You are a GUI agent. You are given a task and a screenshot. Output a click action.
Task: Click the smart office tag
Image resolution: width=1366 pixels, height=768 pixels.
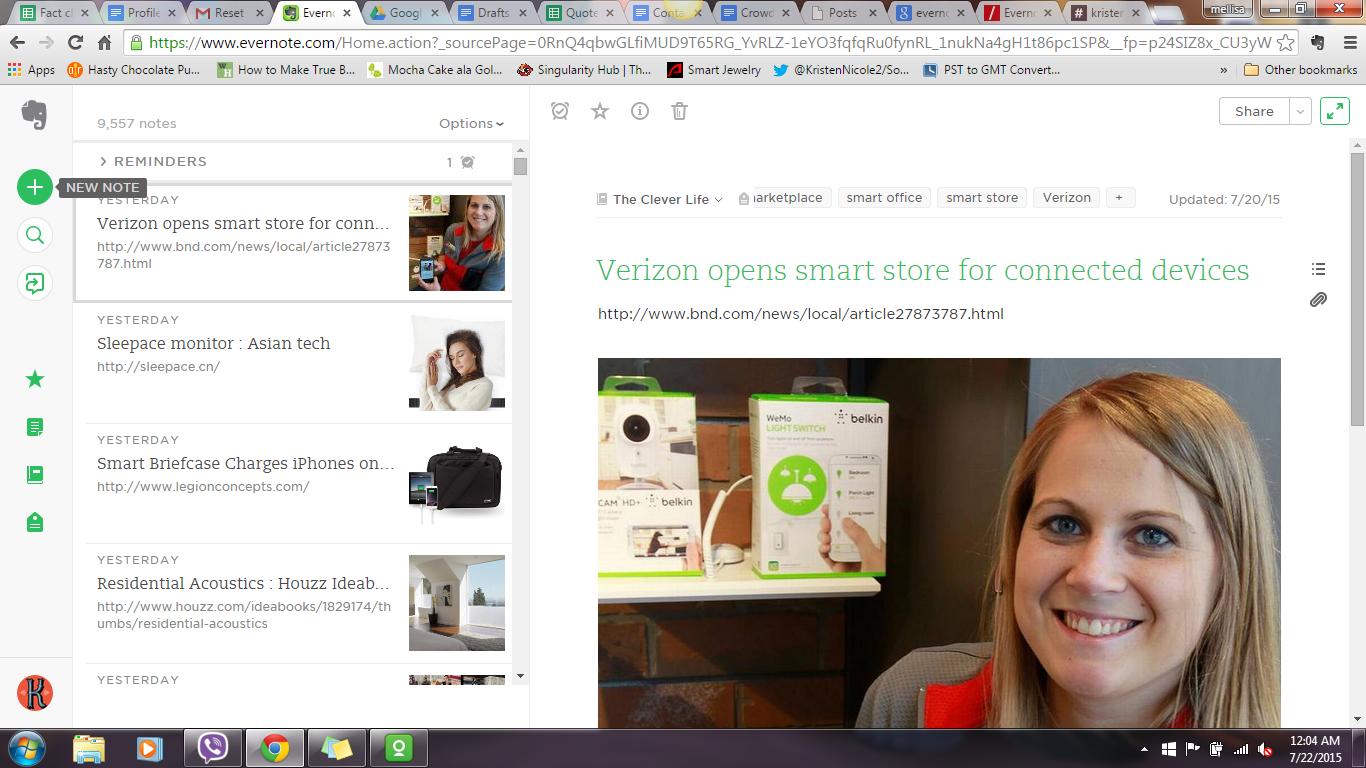(884, 198)
